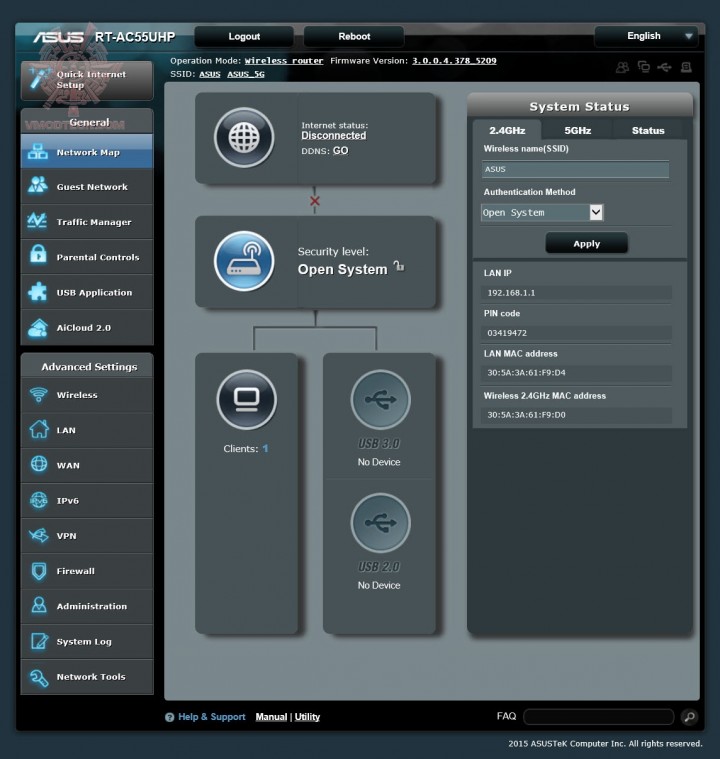The height and width of the screenshot is (759, 720).
Task: Open System Log page
Action: coord(87,641)
